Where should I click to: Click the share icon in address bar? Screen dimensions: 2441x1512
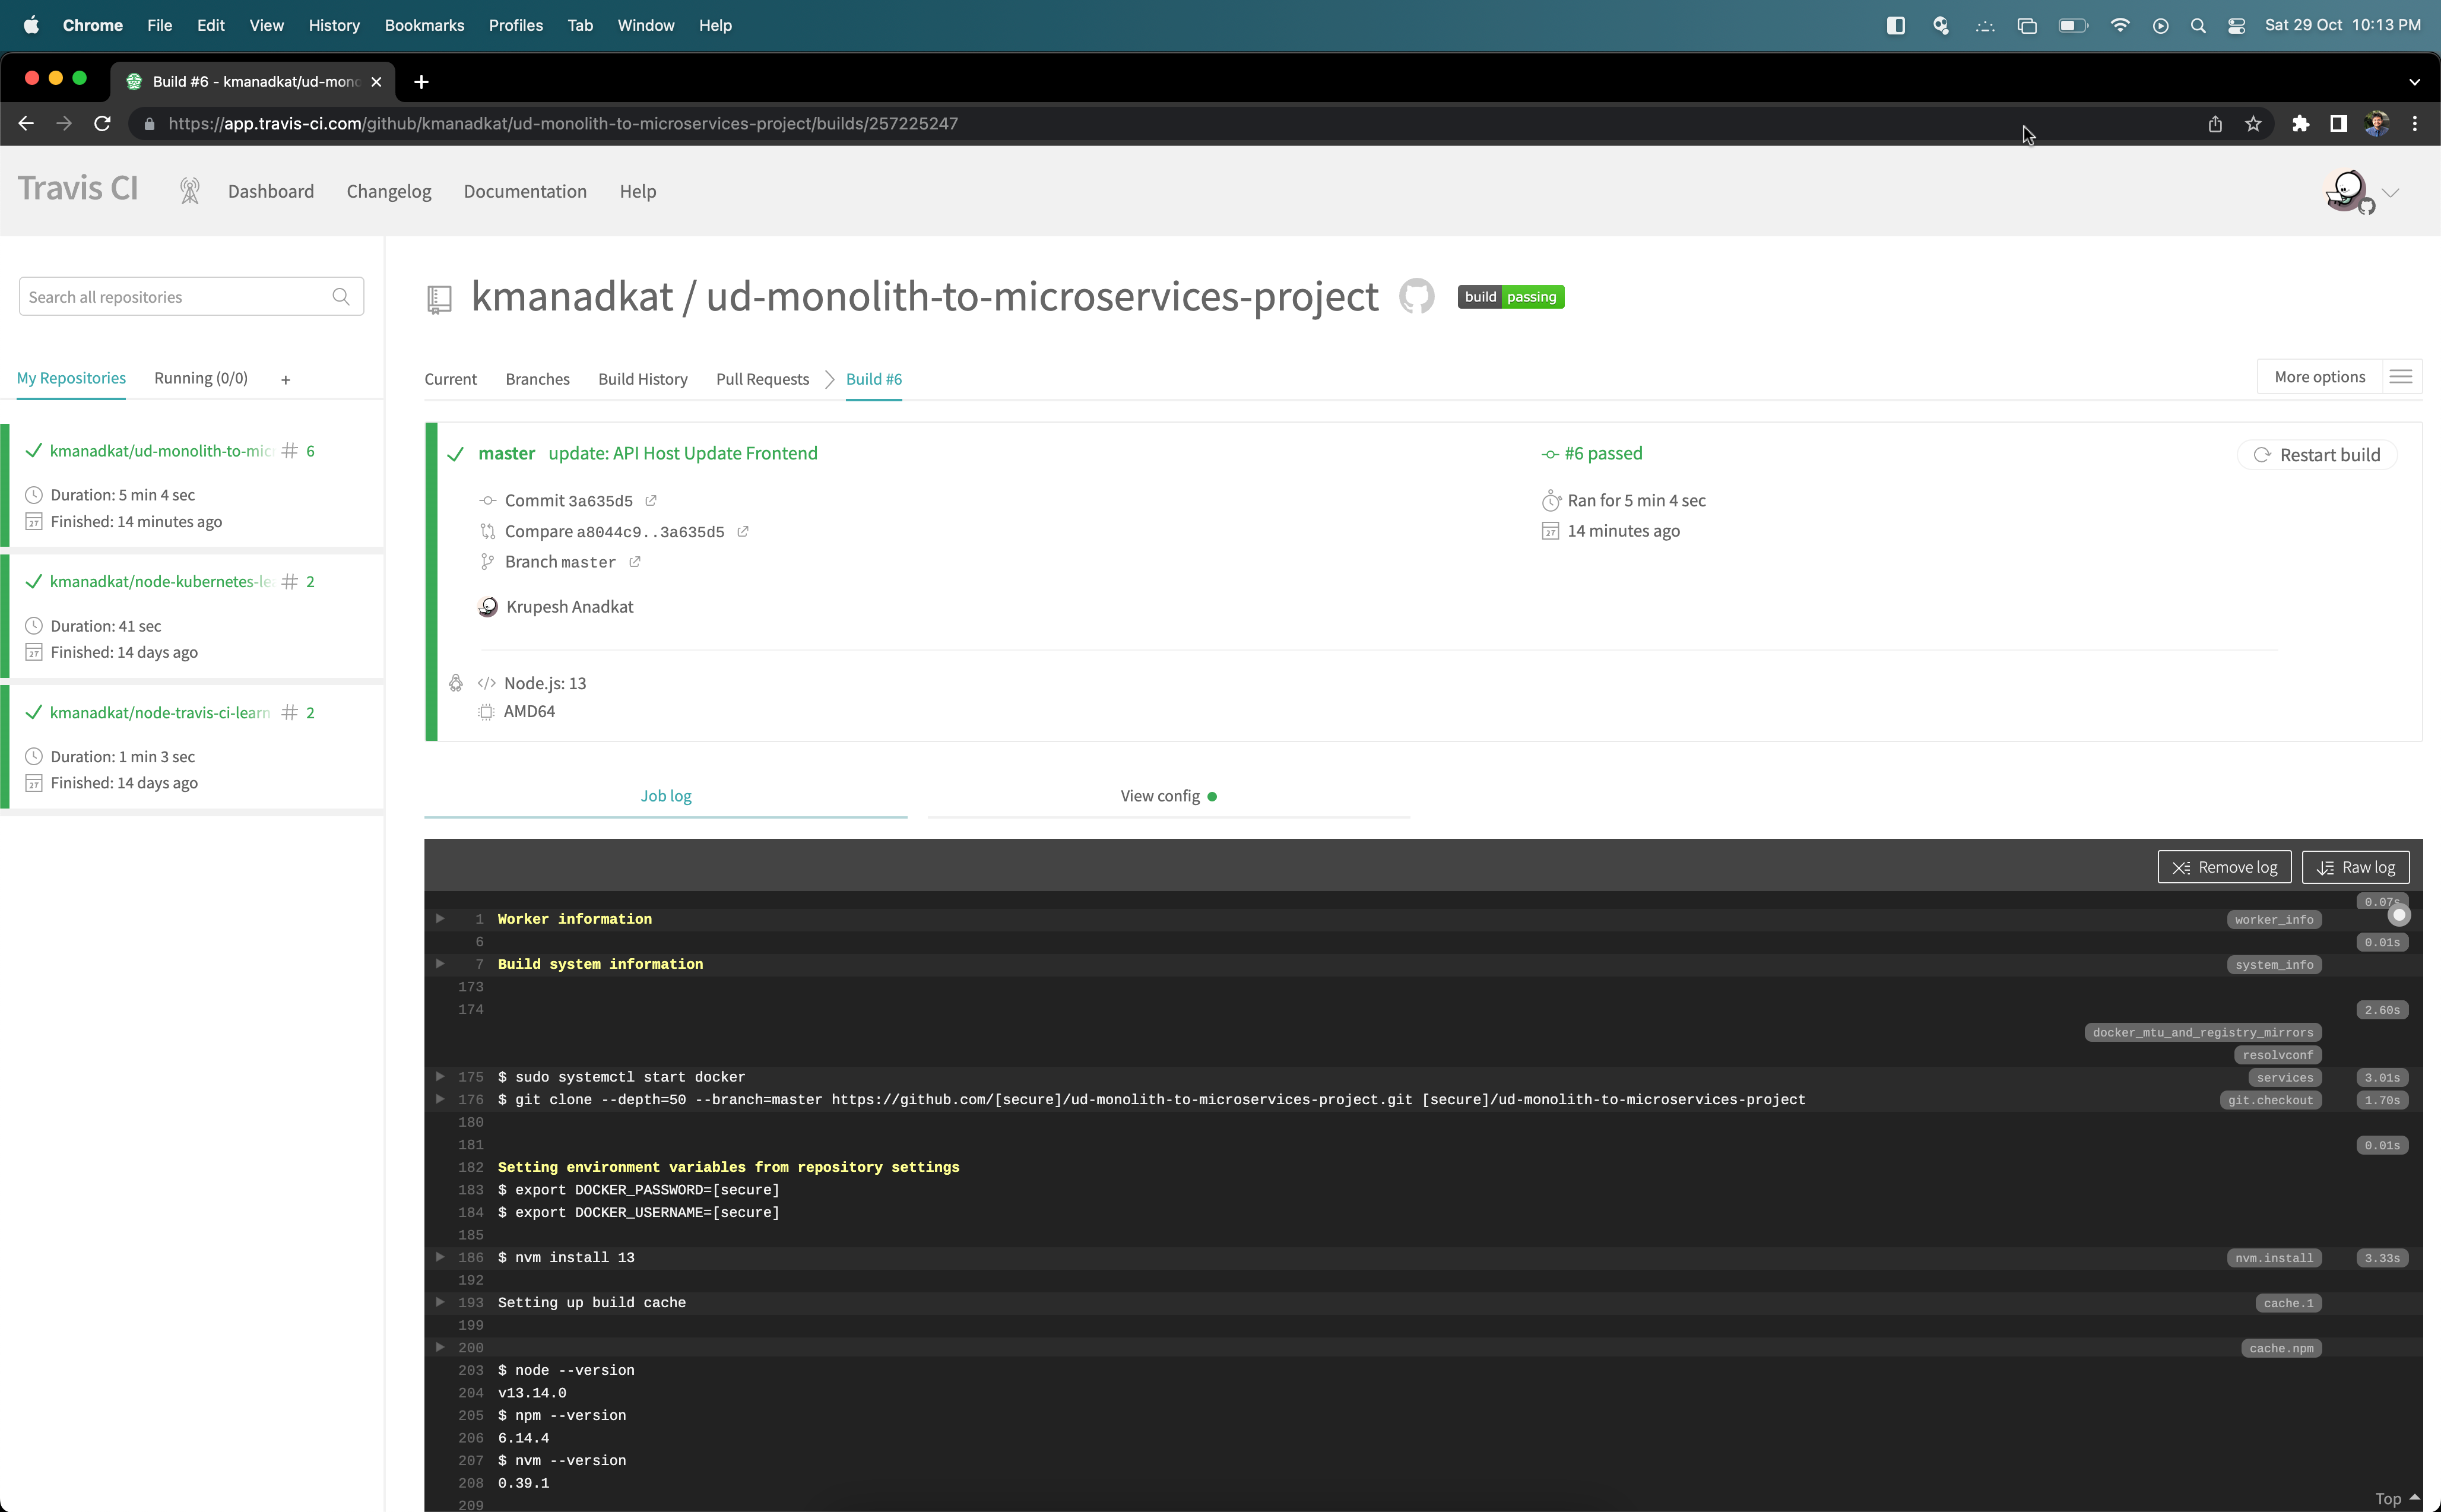(x=2215, y=123)
